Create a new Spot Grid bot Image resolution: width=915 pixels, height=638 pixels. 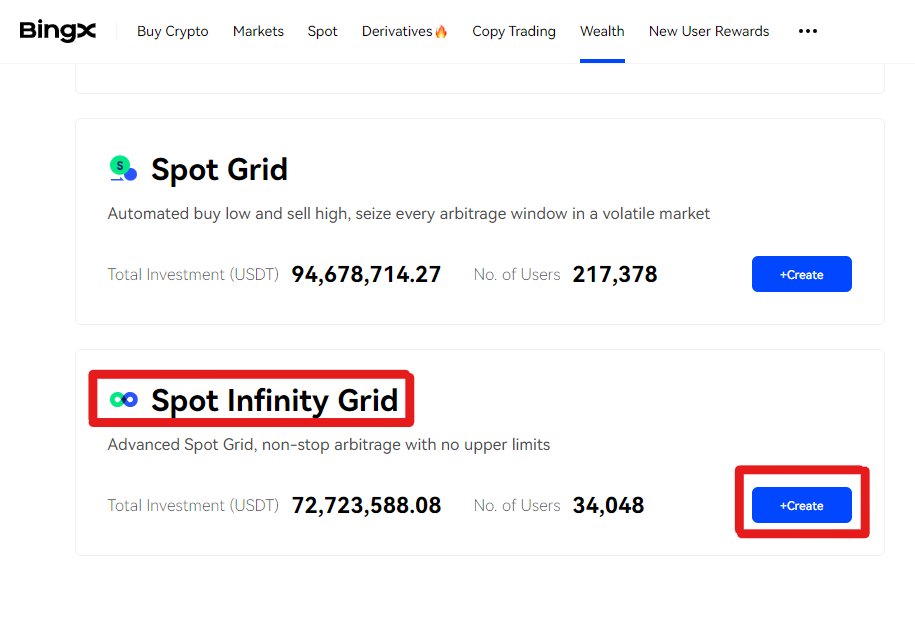click(x=802, y=274)
